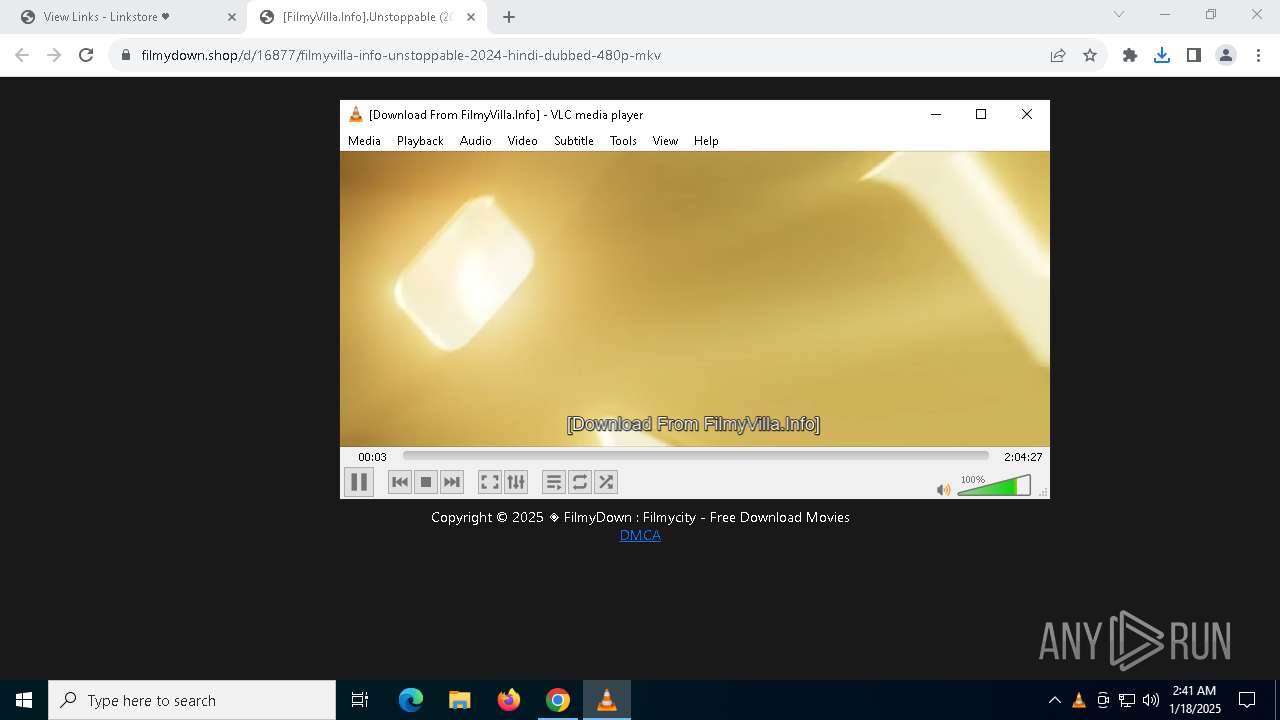Screen dimensions: 1280x720
Task: Open a new Chrome tab
Action: [509, 17]
